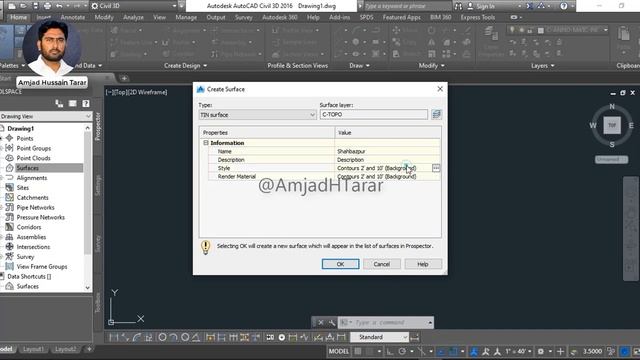The image size is (640, 360).
Task: Open the annotation scale 1" = 40' dropdown
Action: pos(518,351)
